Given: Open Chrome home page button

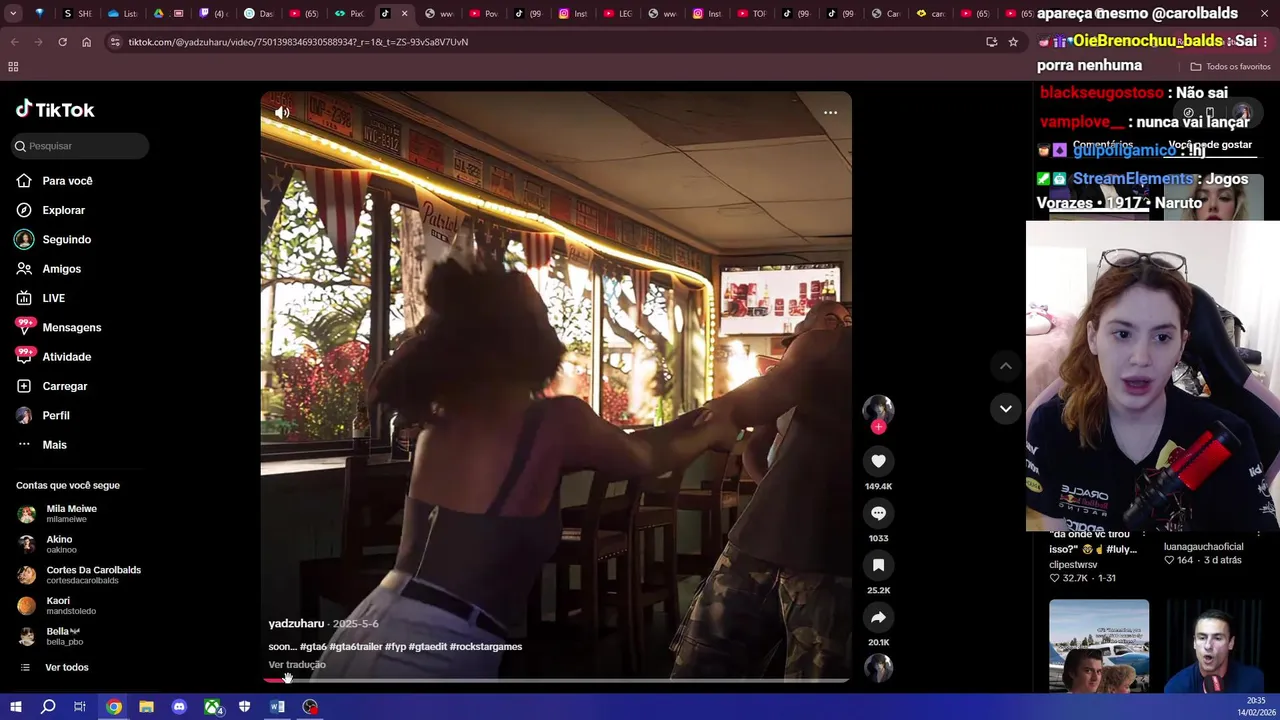Looking at the screenshot, I should pos(86,42).
